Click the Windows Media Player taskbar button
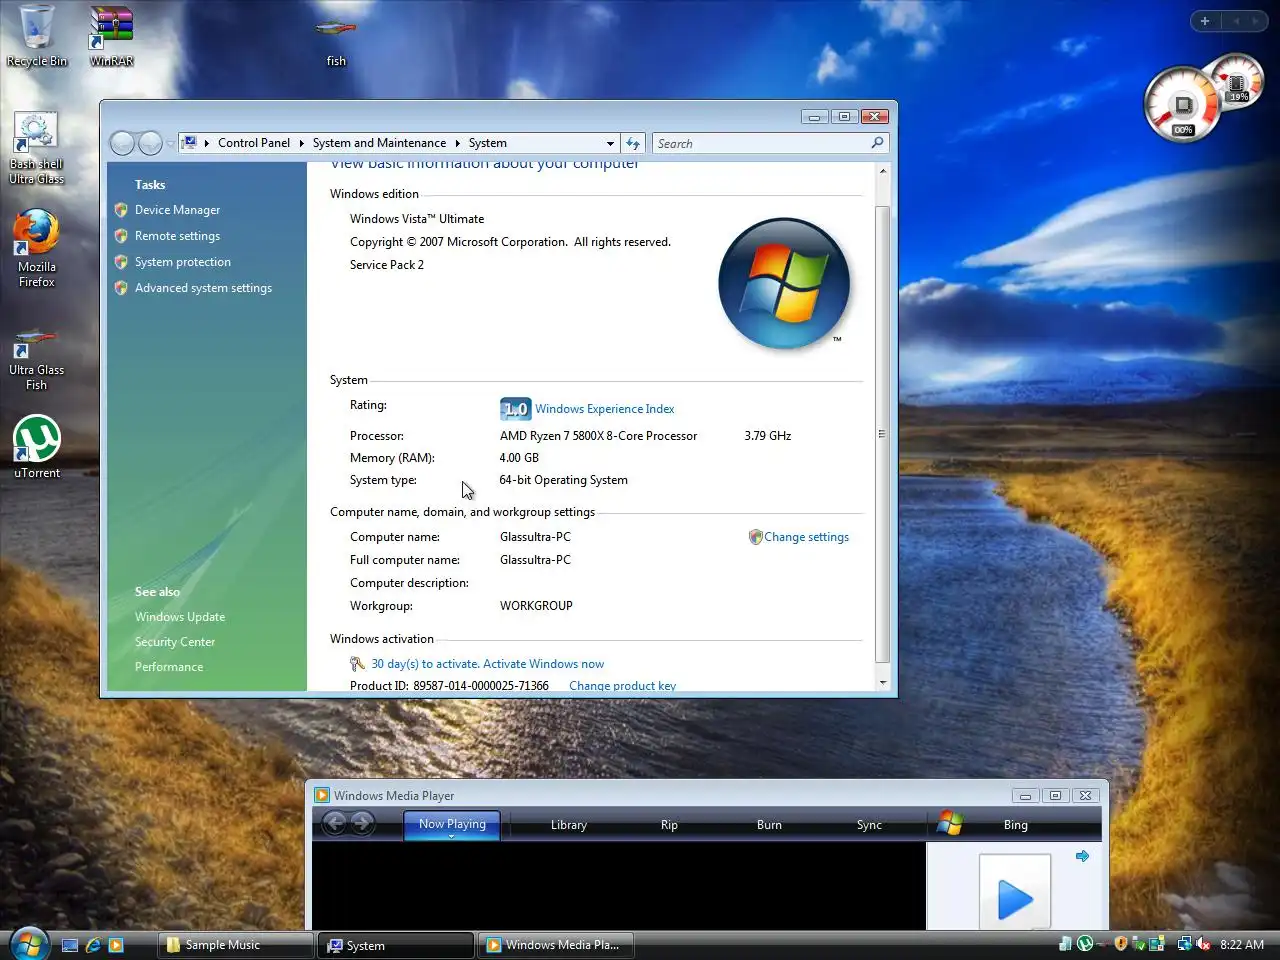This screenshot has width=1280, height=960. tap(556, 945)
